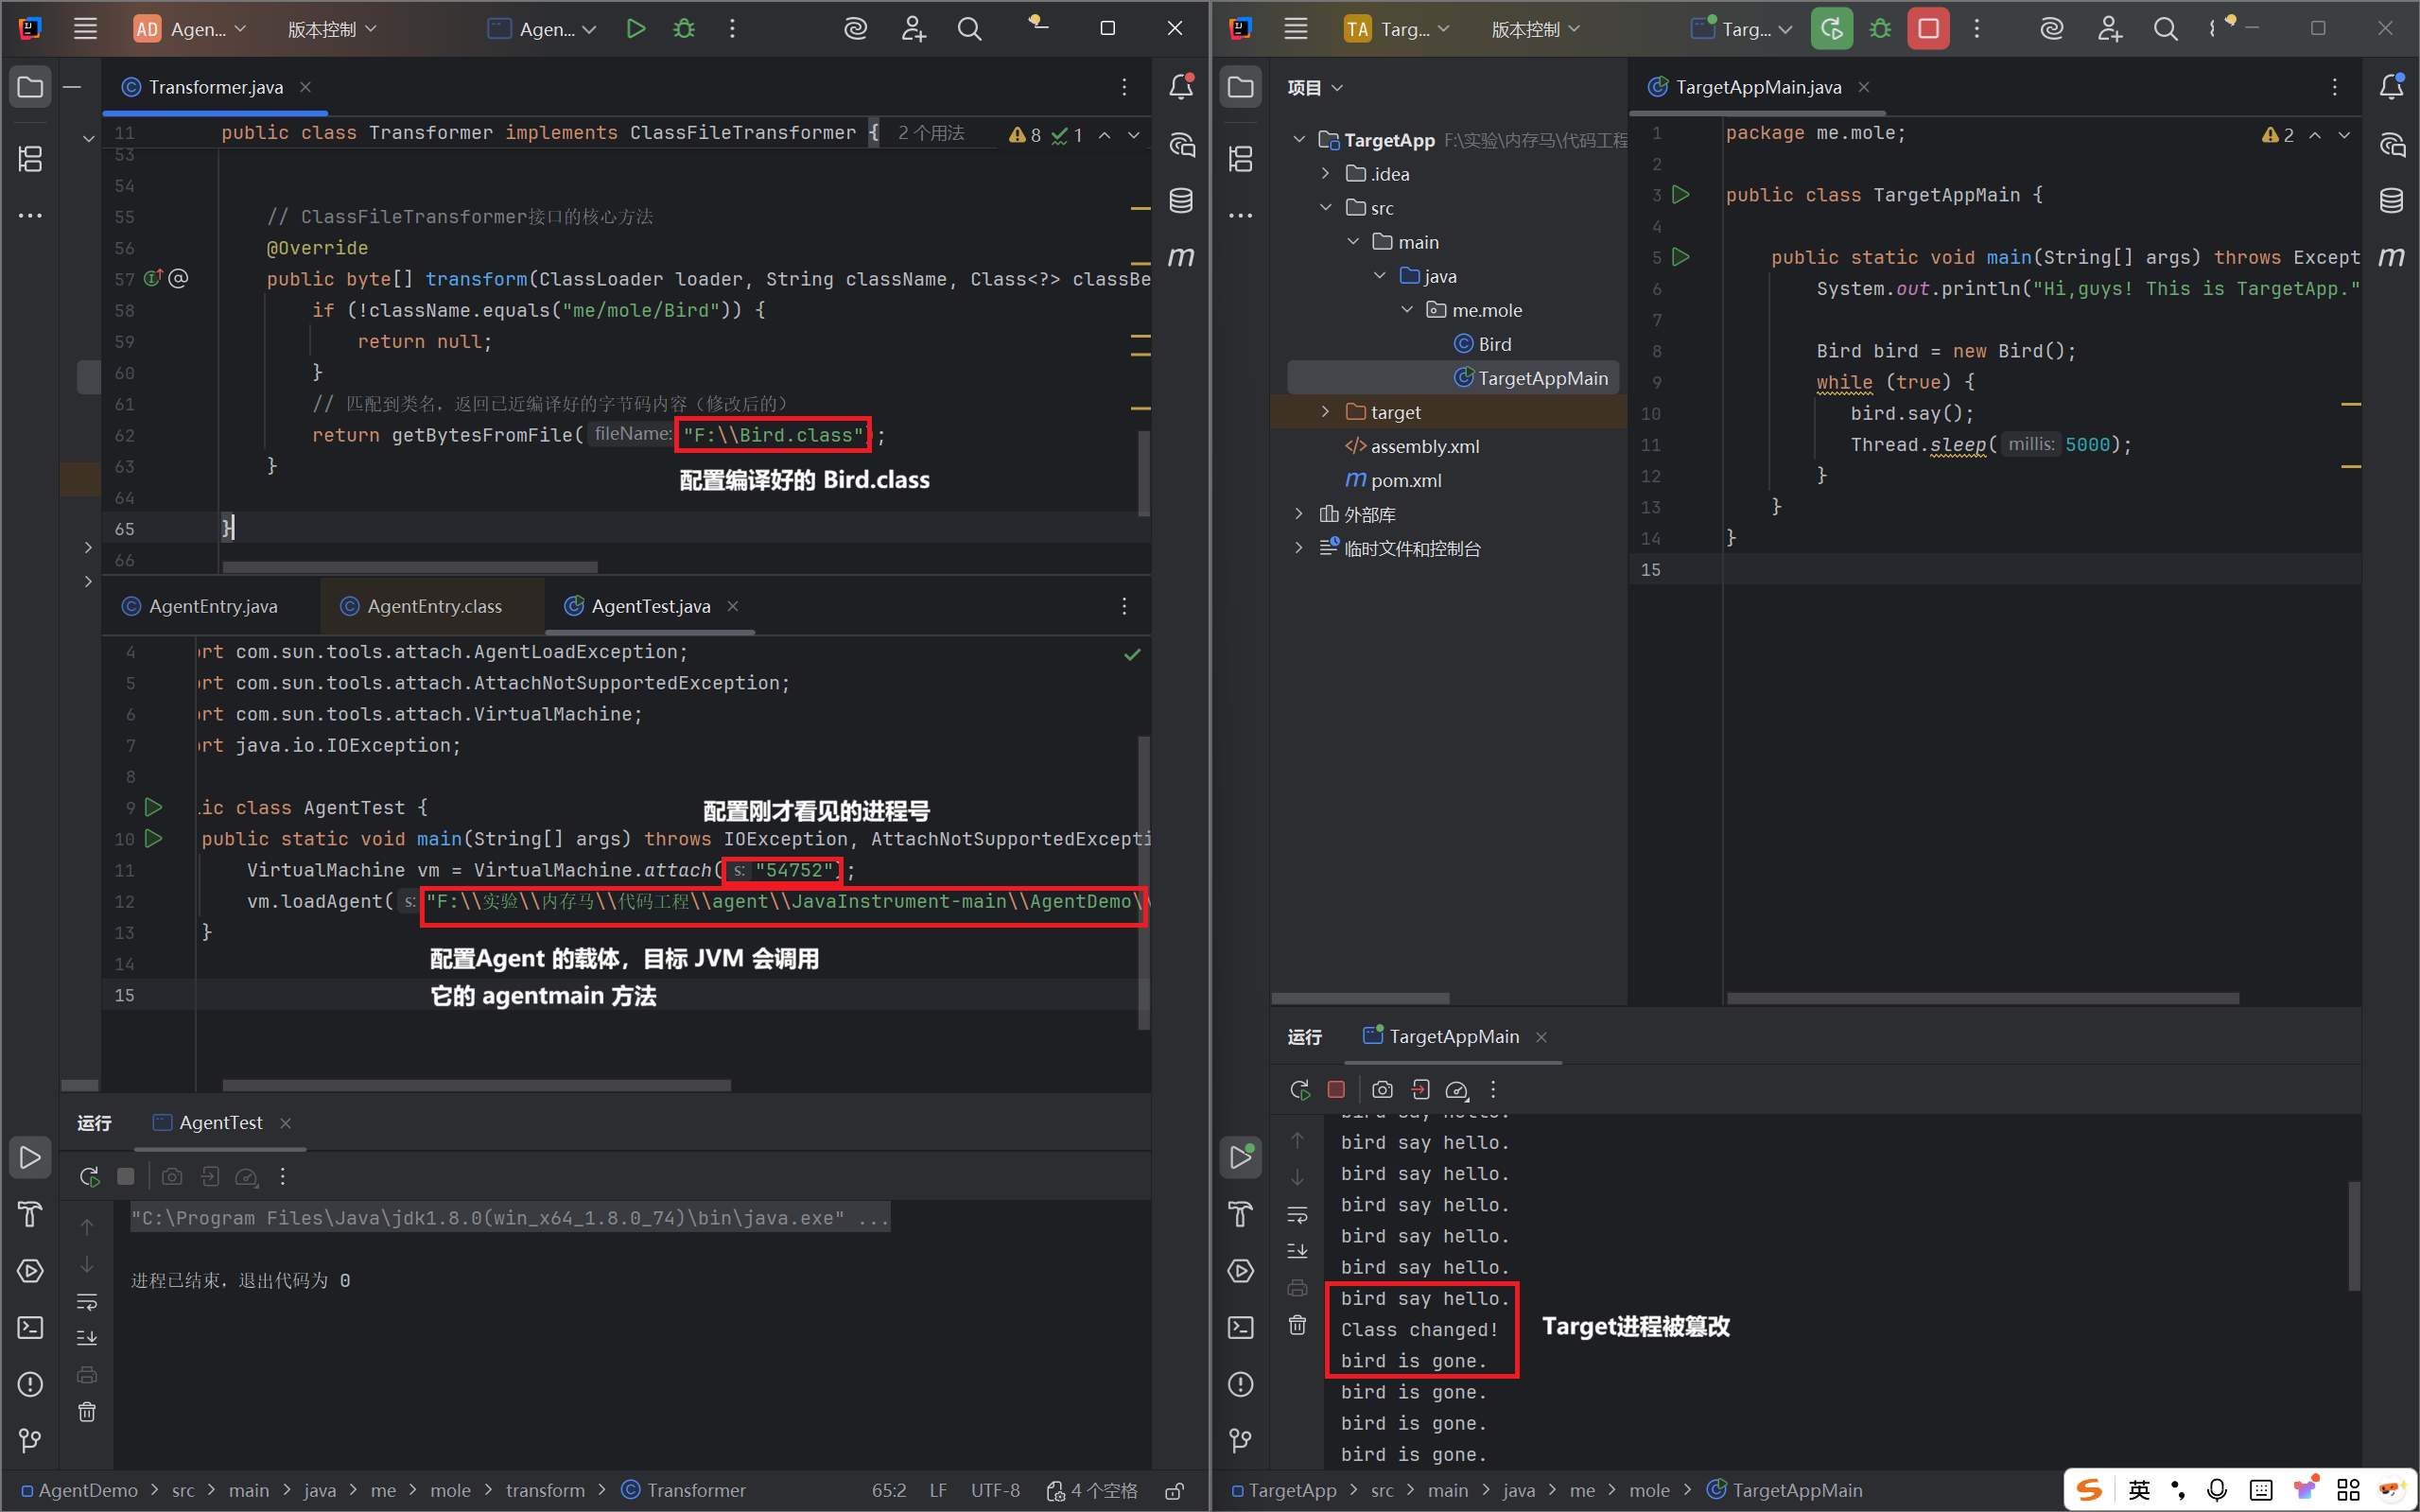Open the 版本控制 dropdown in the TargetApp window

tap(1535, 29)
